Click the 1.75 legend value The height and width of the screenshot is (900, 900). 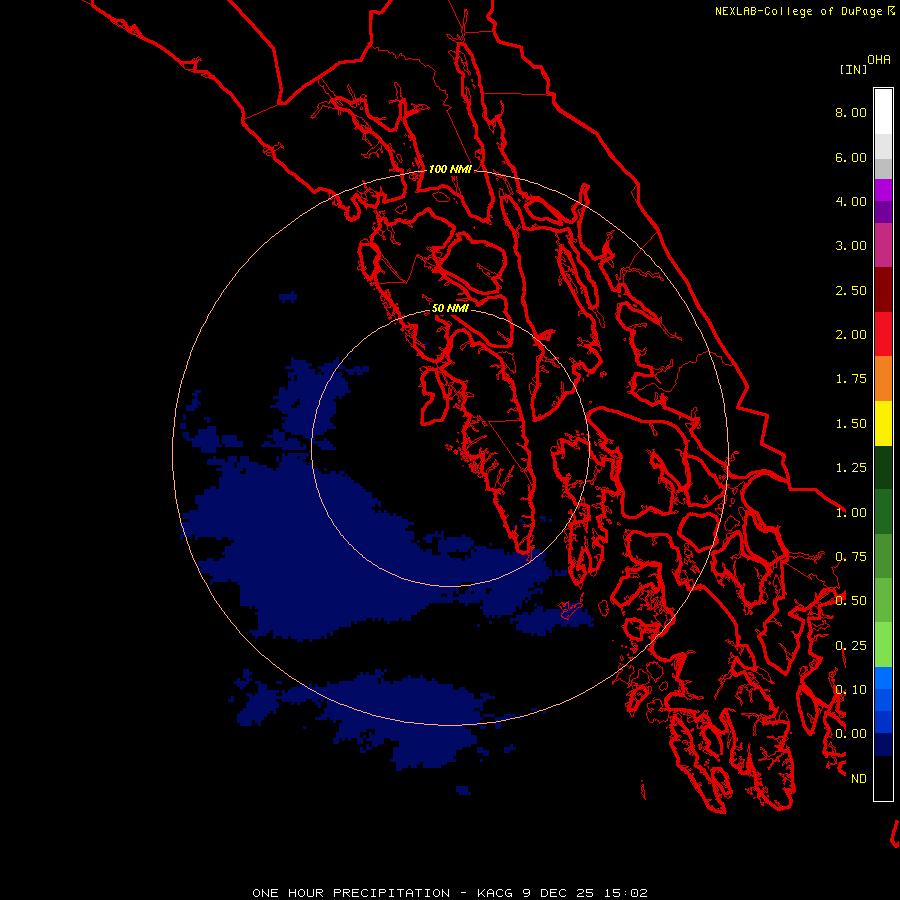(x=851, y=379)
